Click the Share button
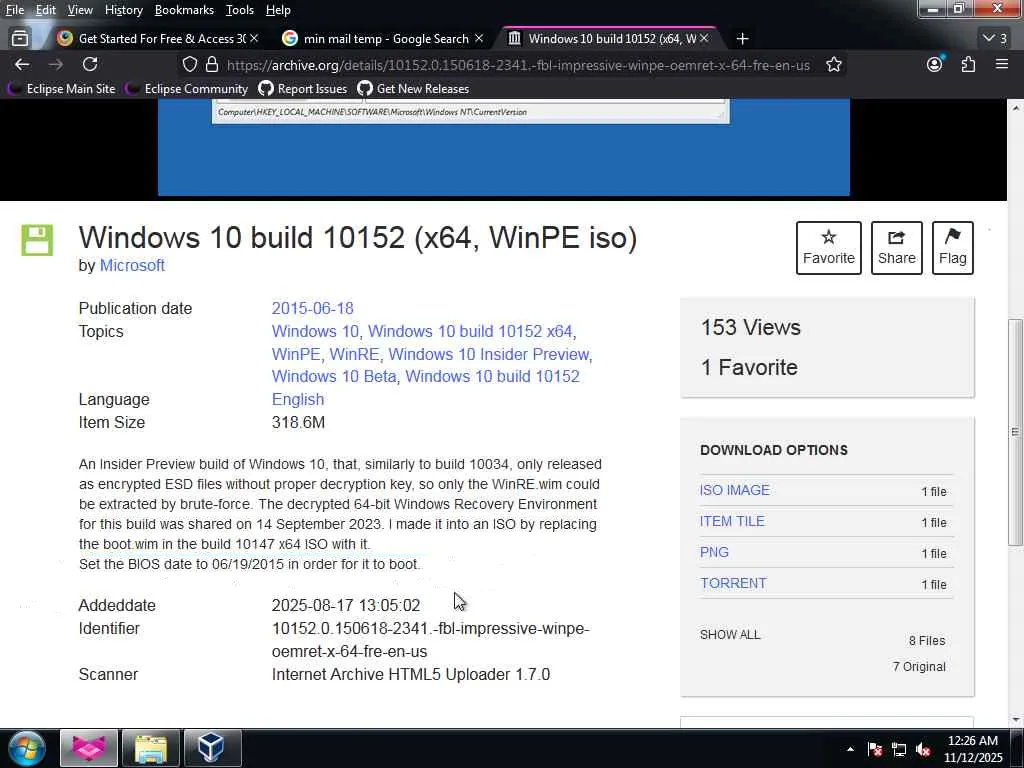Viewport: 1024px width, 768px height. point(897,248)
